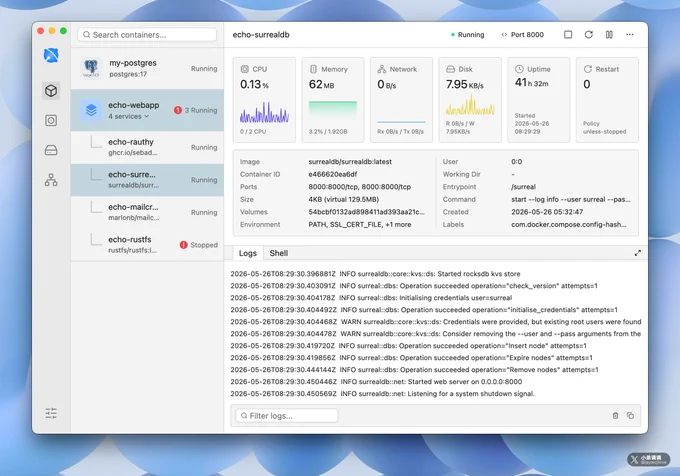Click the Uptime value 41h 32m
Viewport: 680px width, 476px height.
coord(531,83)
